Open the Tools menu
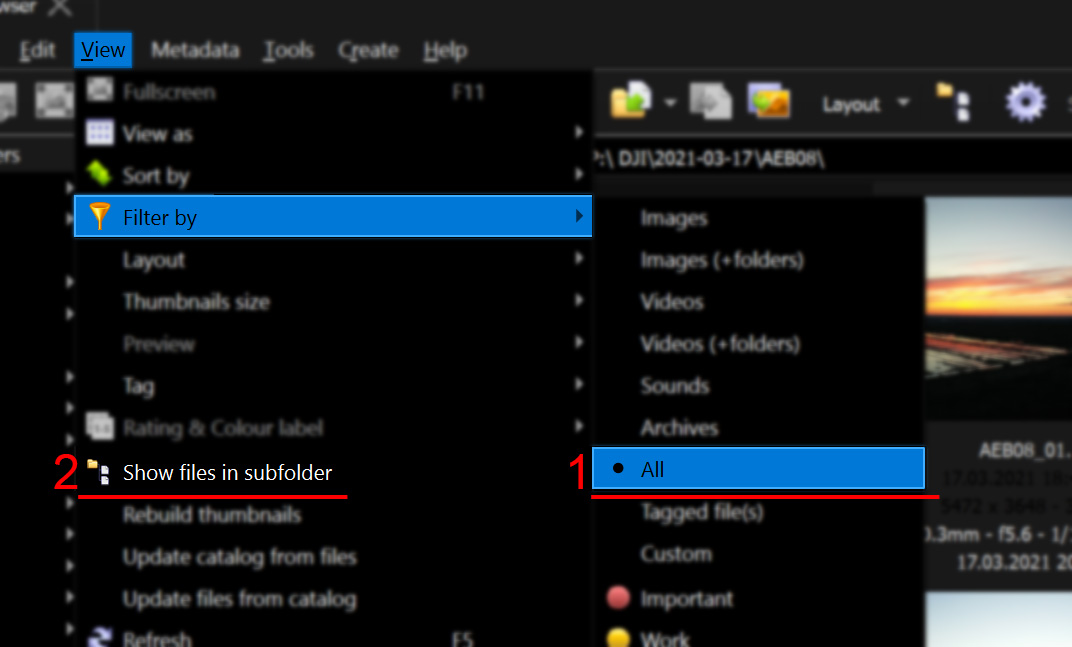Viewport: 1072px width, 647px height. tap(289, 50)
